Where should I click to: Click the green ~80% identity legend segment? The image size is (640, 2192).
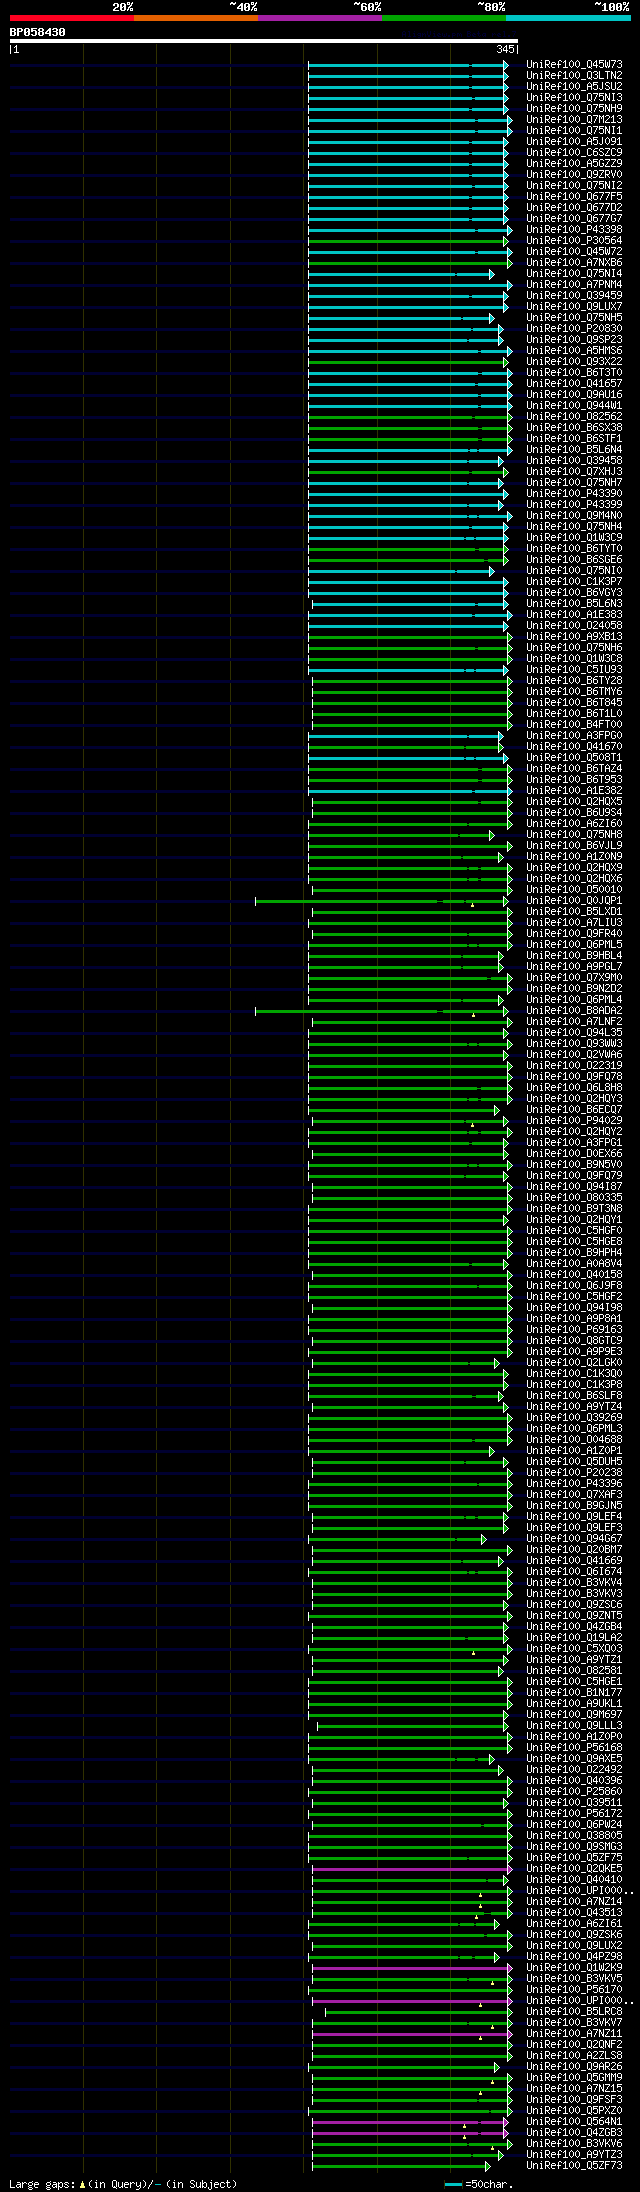(443, 18)
